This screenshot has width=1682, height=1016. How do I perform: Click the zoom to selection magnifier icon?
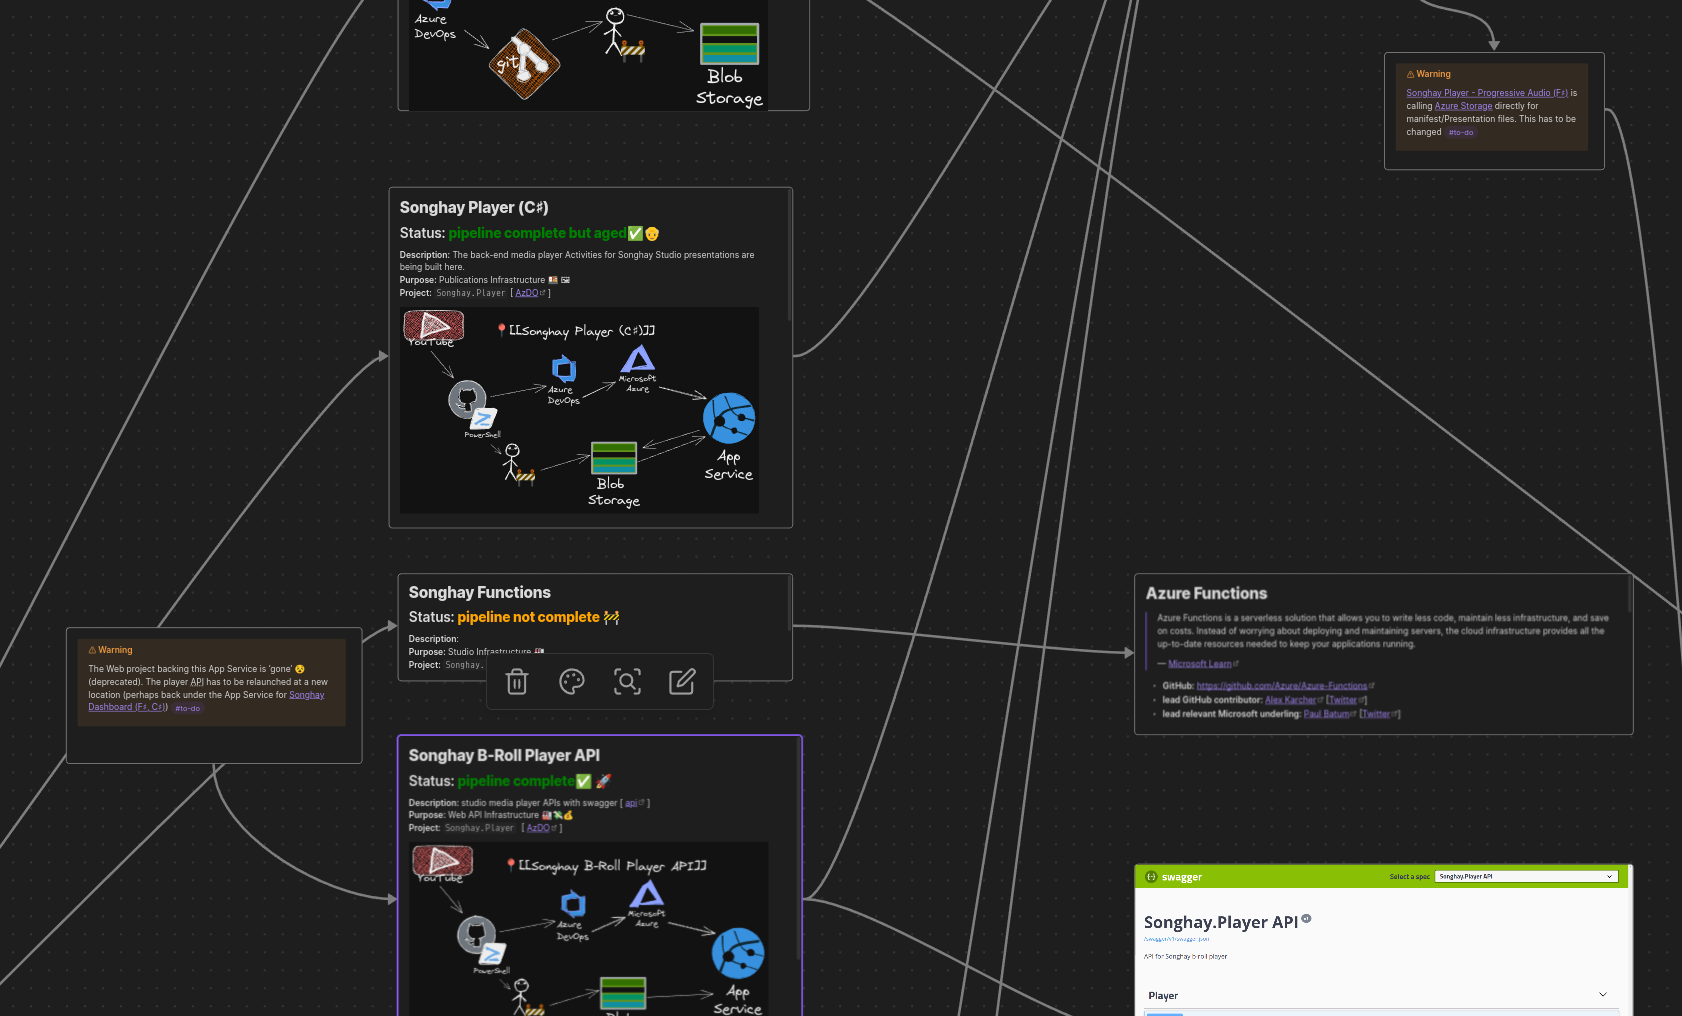click(x=627, y=682)
